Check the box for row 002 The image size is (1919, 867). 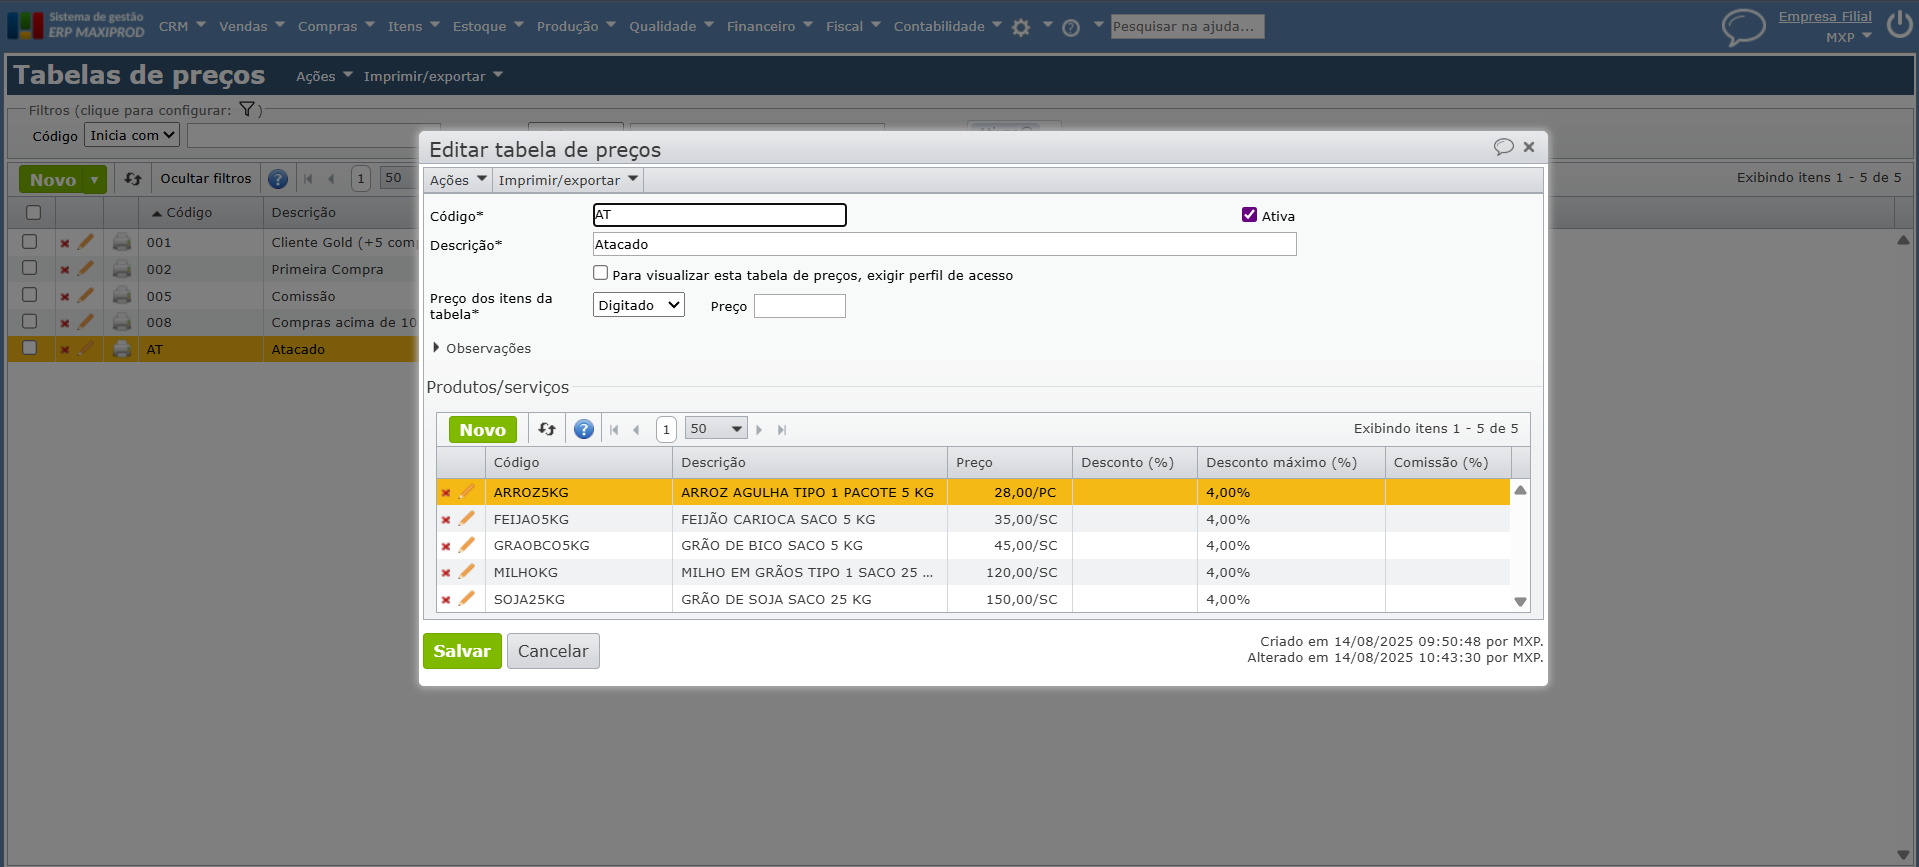pyautogui.click(x=30, y=268)
